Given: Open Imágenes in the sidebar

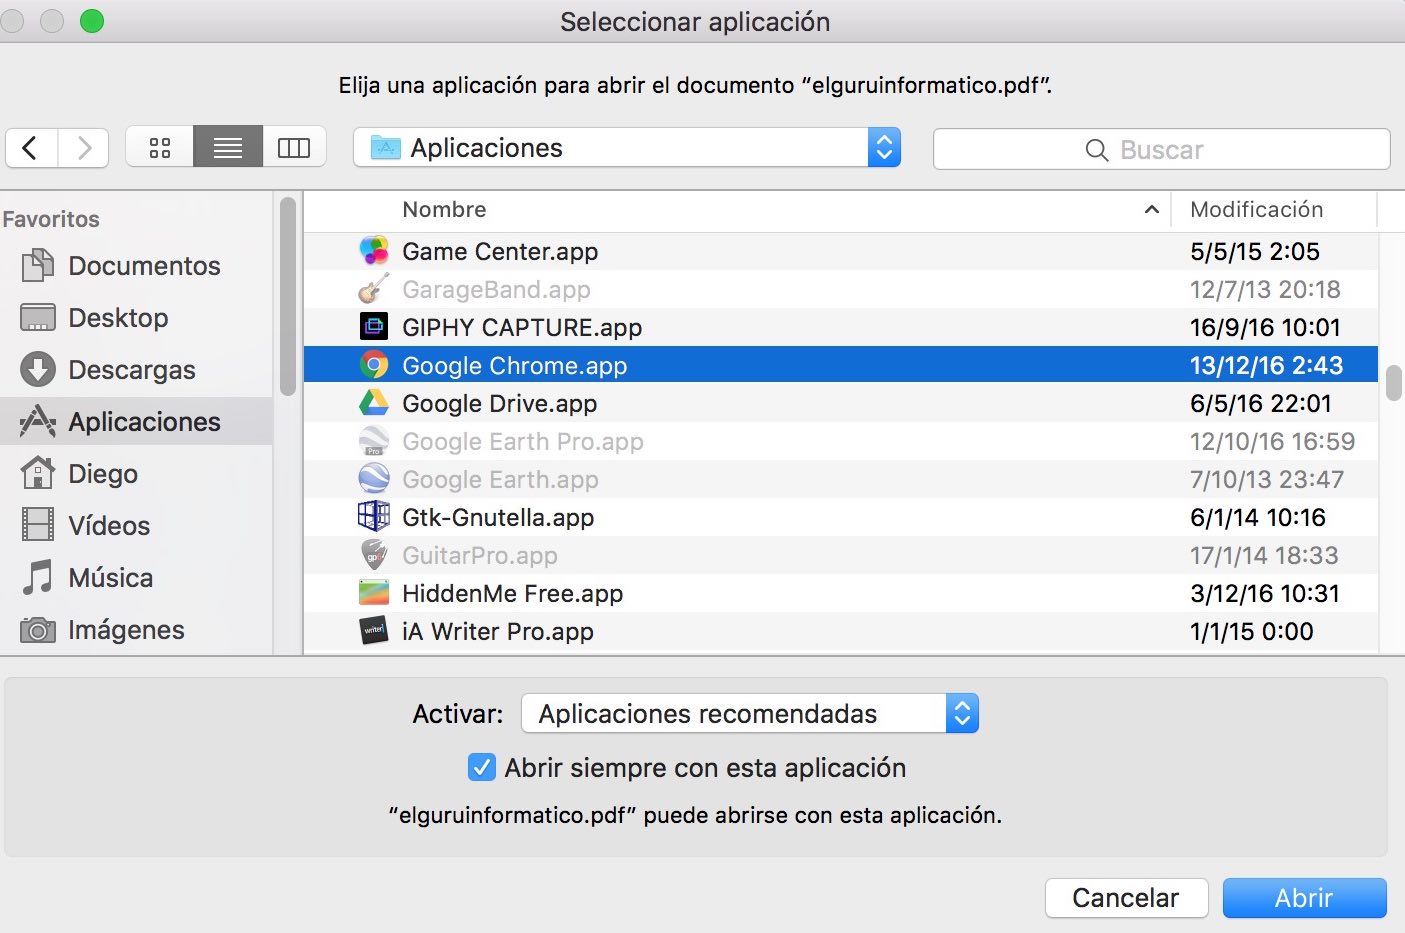Looking at the screenshot, I should (136, 629).
